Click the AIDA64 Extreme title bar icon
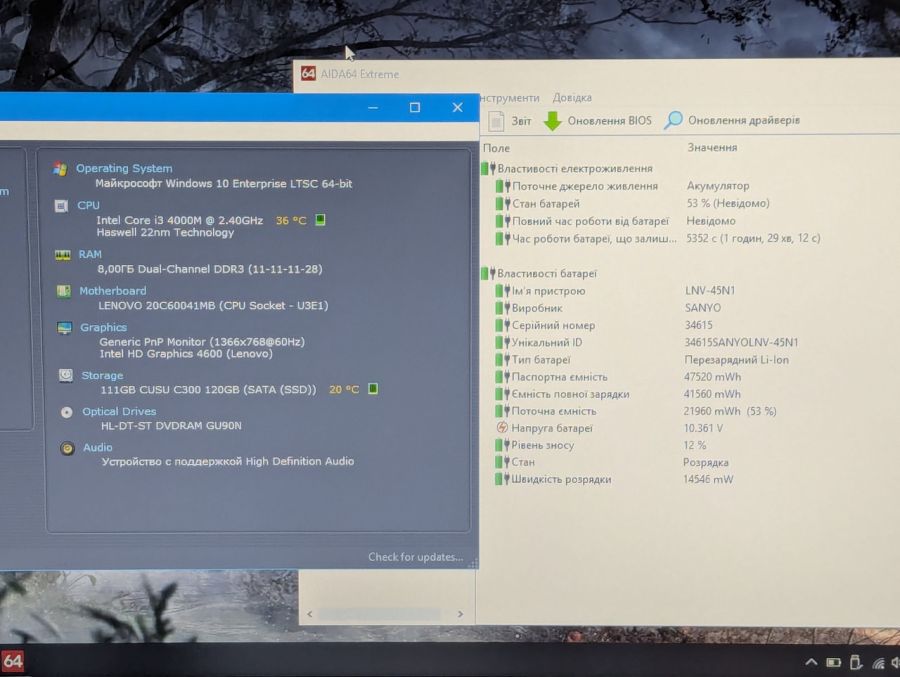 coord(308,73)
